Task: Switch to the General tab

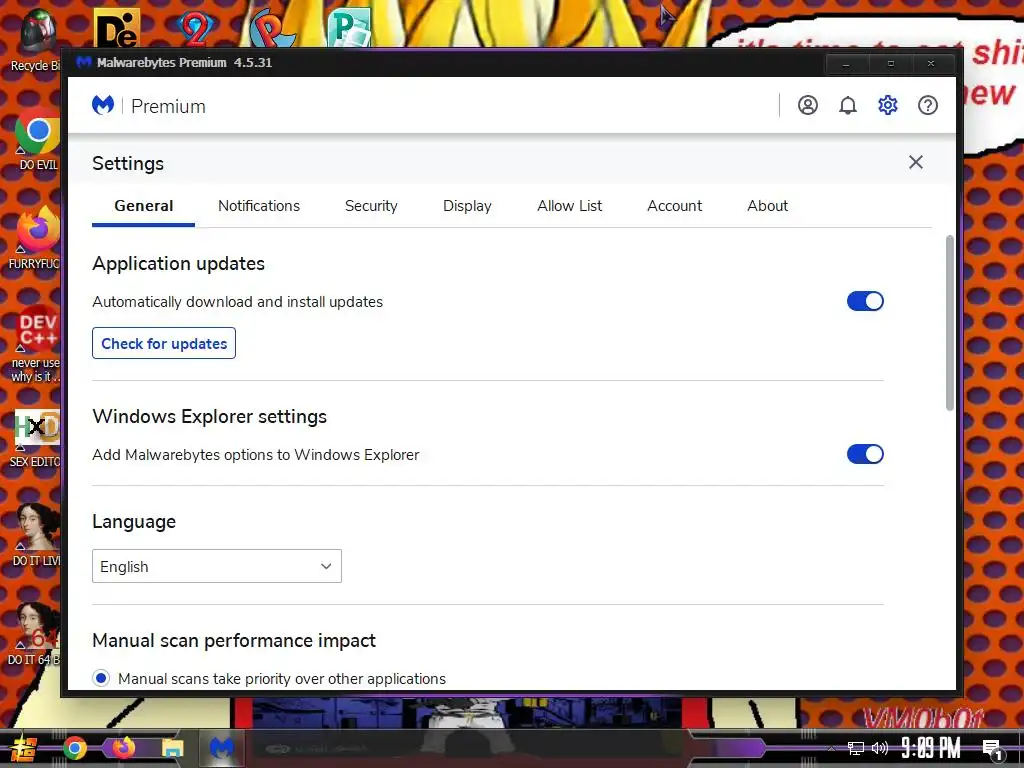Action: tap(144, 206)
